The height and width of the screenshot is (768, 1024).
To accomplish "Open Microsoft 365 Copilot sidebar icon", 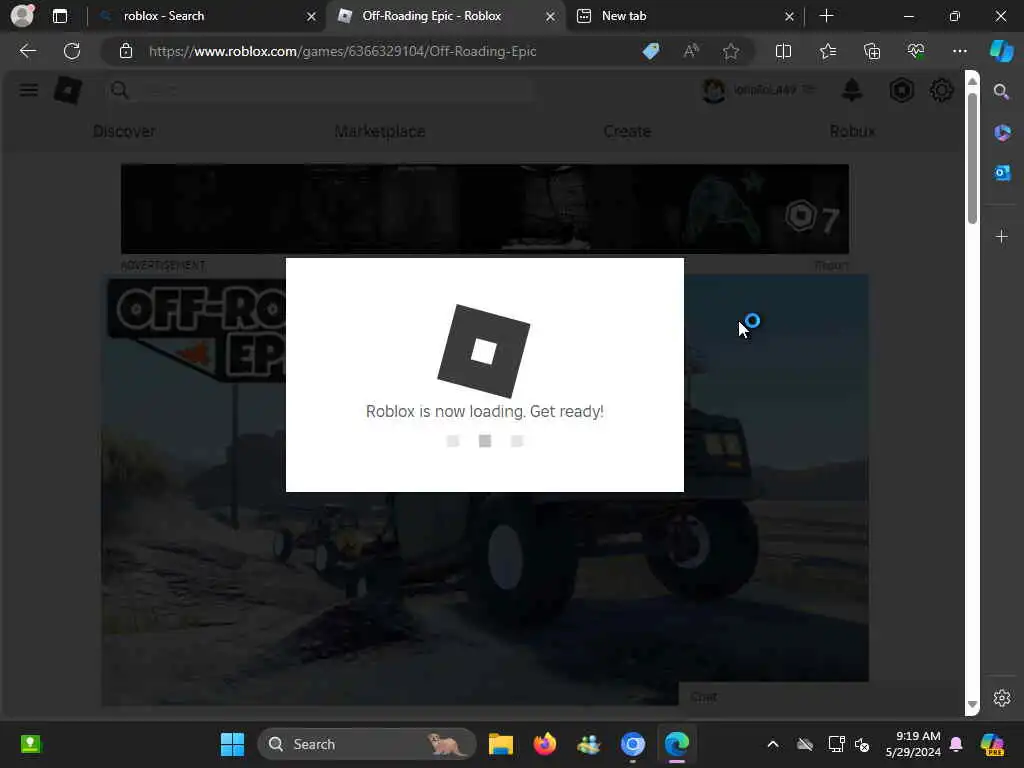I will click(1002, 133).
